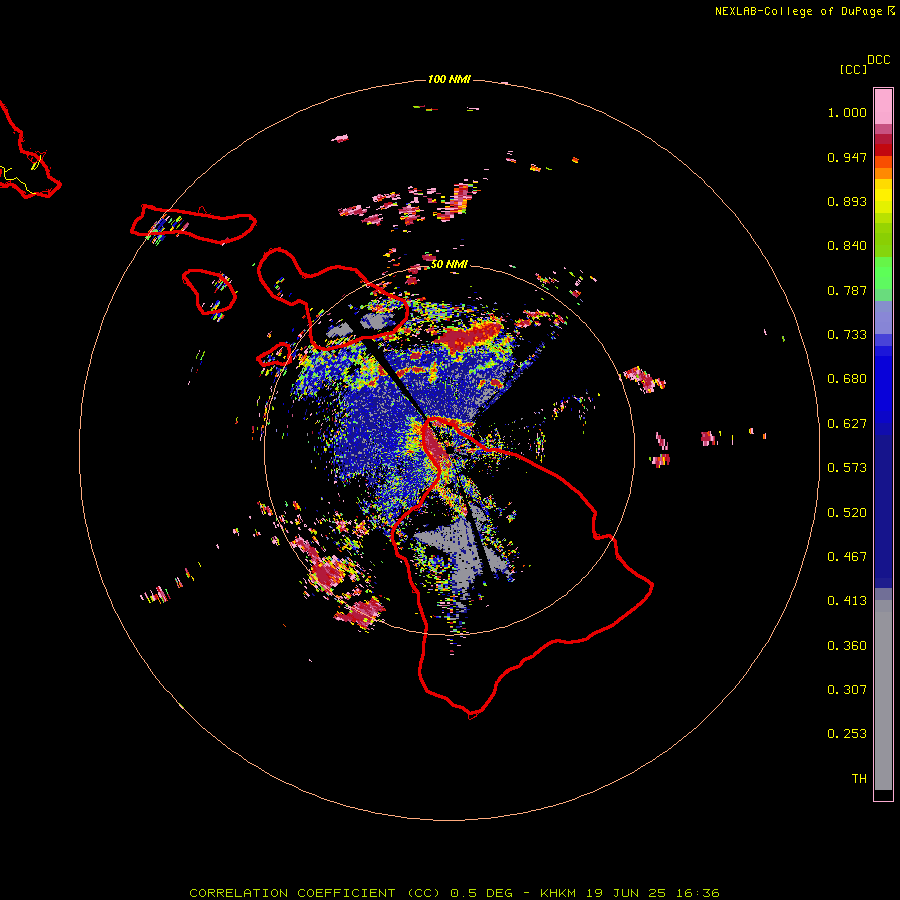This screenshot has width=900, height=900.
Task: Click the [CC] units label
Action: [x=853, y=69]
